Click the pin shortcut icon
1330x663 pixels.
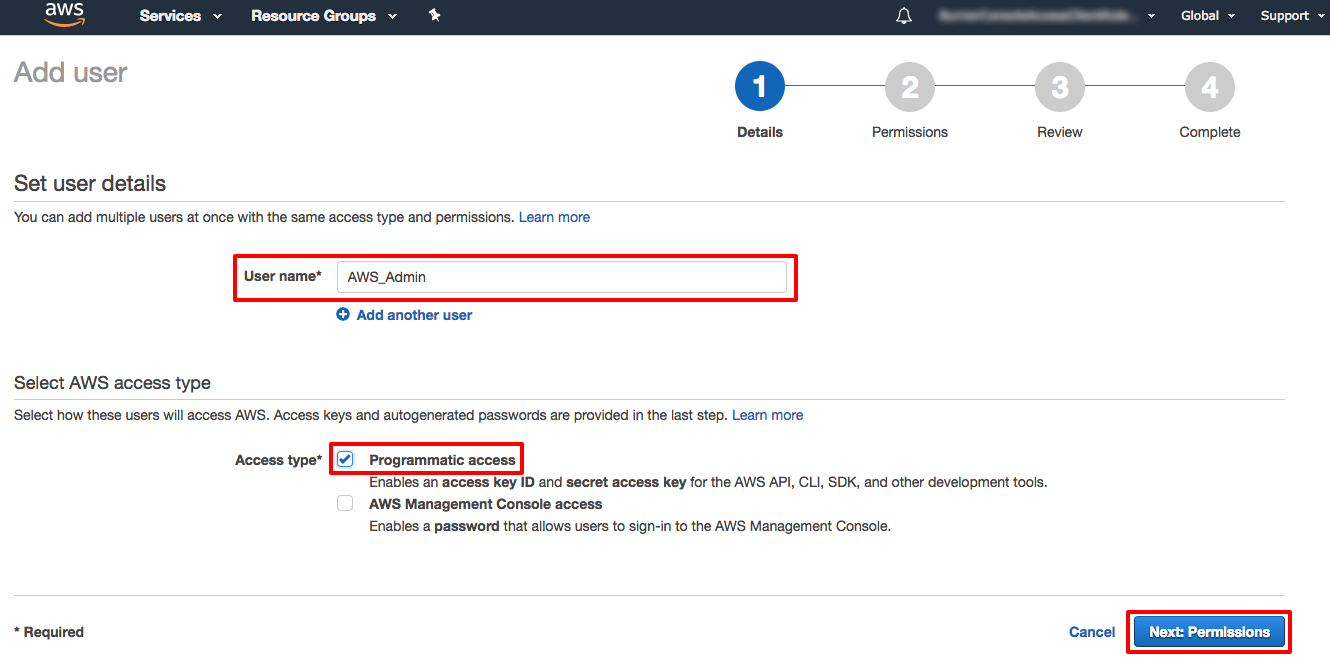pos(434,15)
